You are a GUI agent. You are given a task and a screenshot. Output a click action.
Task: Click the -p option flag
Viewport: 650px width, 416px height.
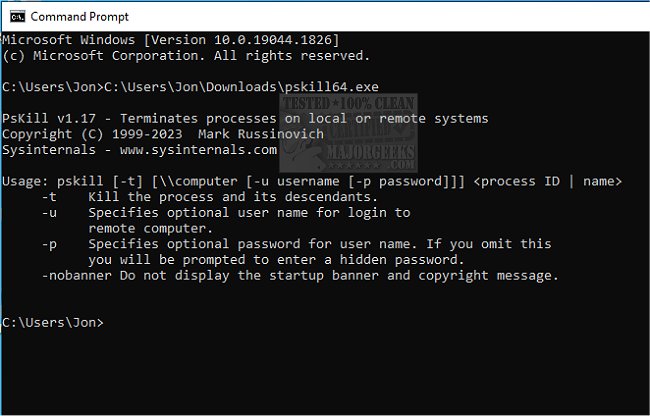[49, 244]
